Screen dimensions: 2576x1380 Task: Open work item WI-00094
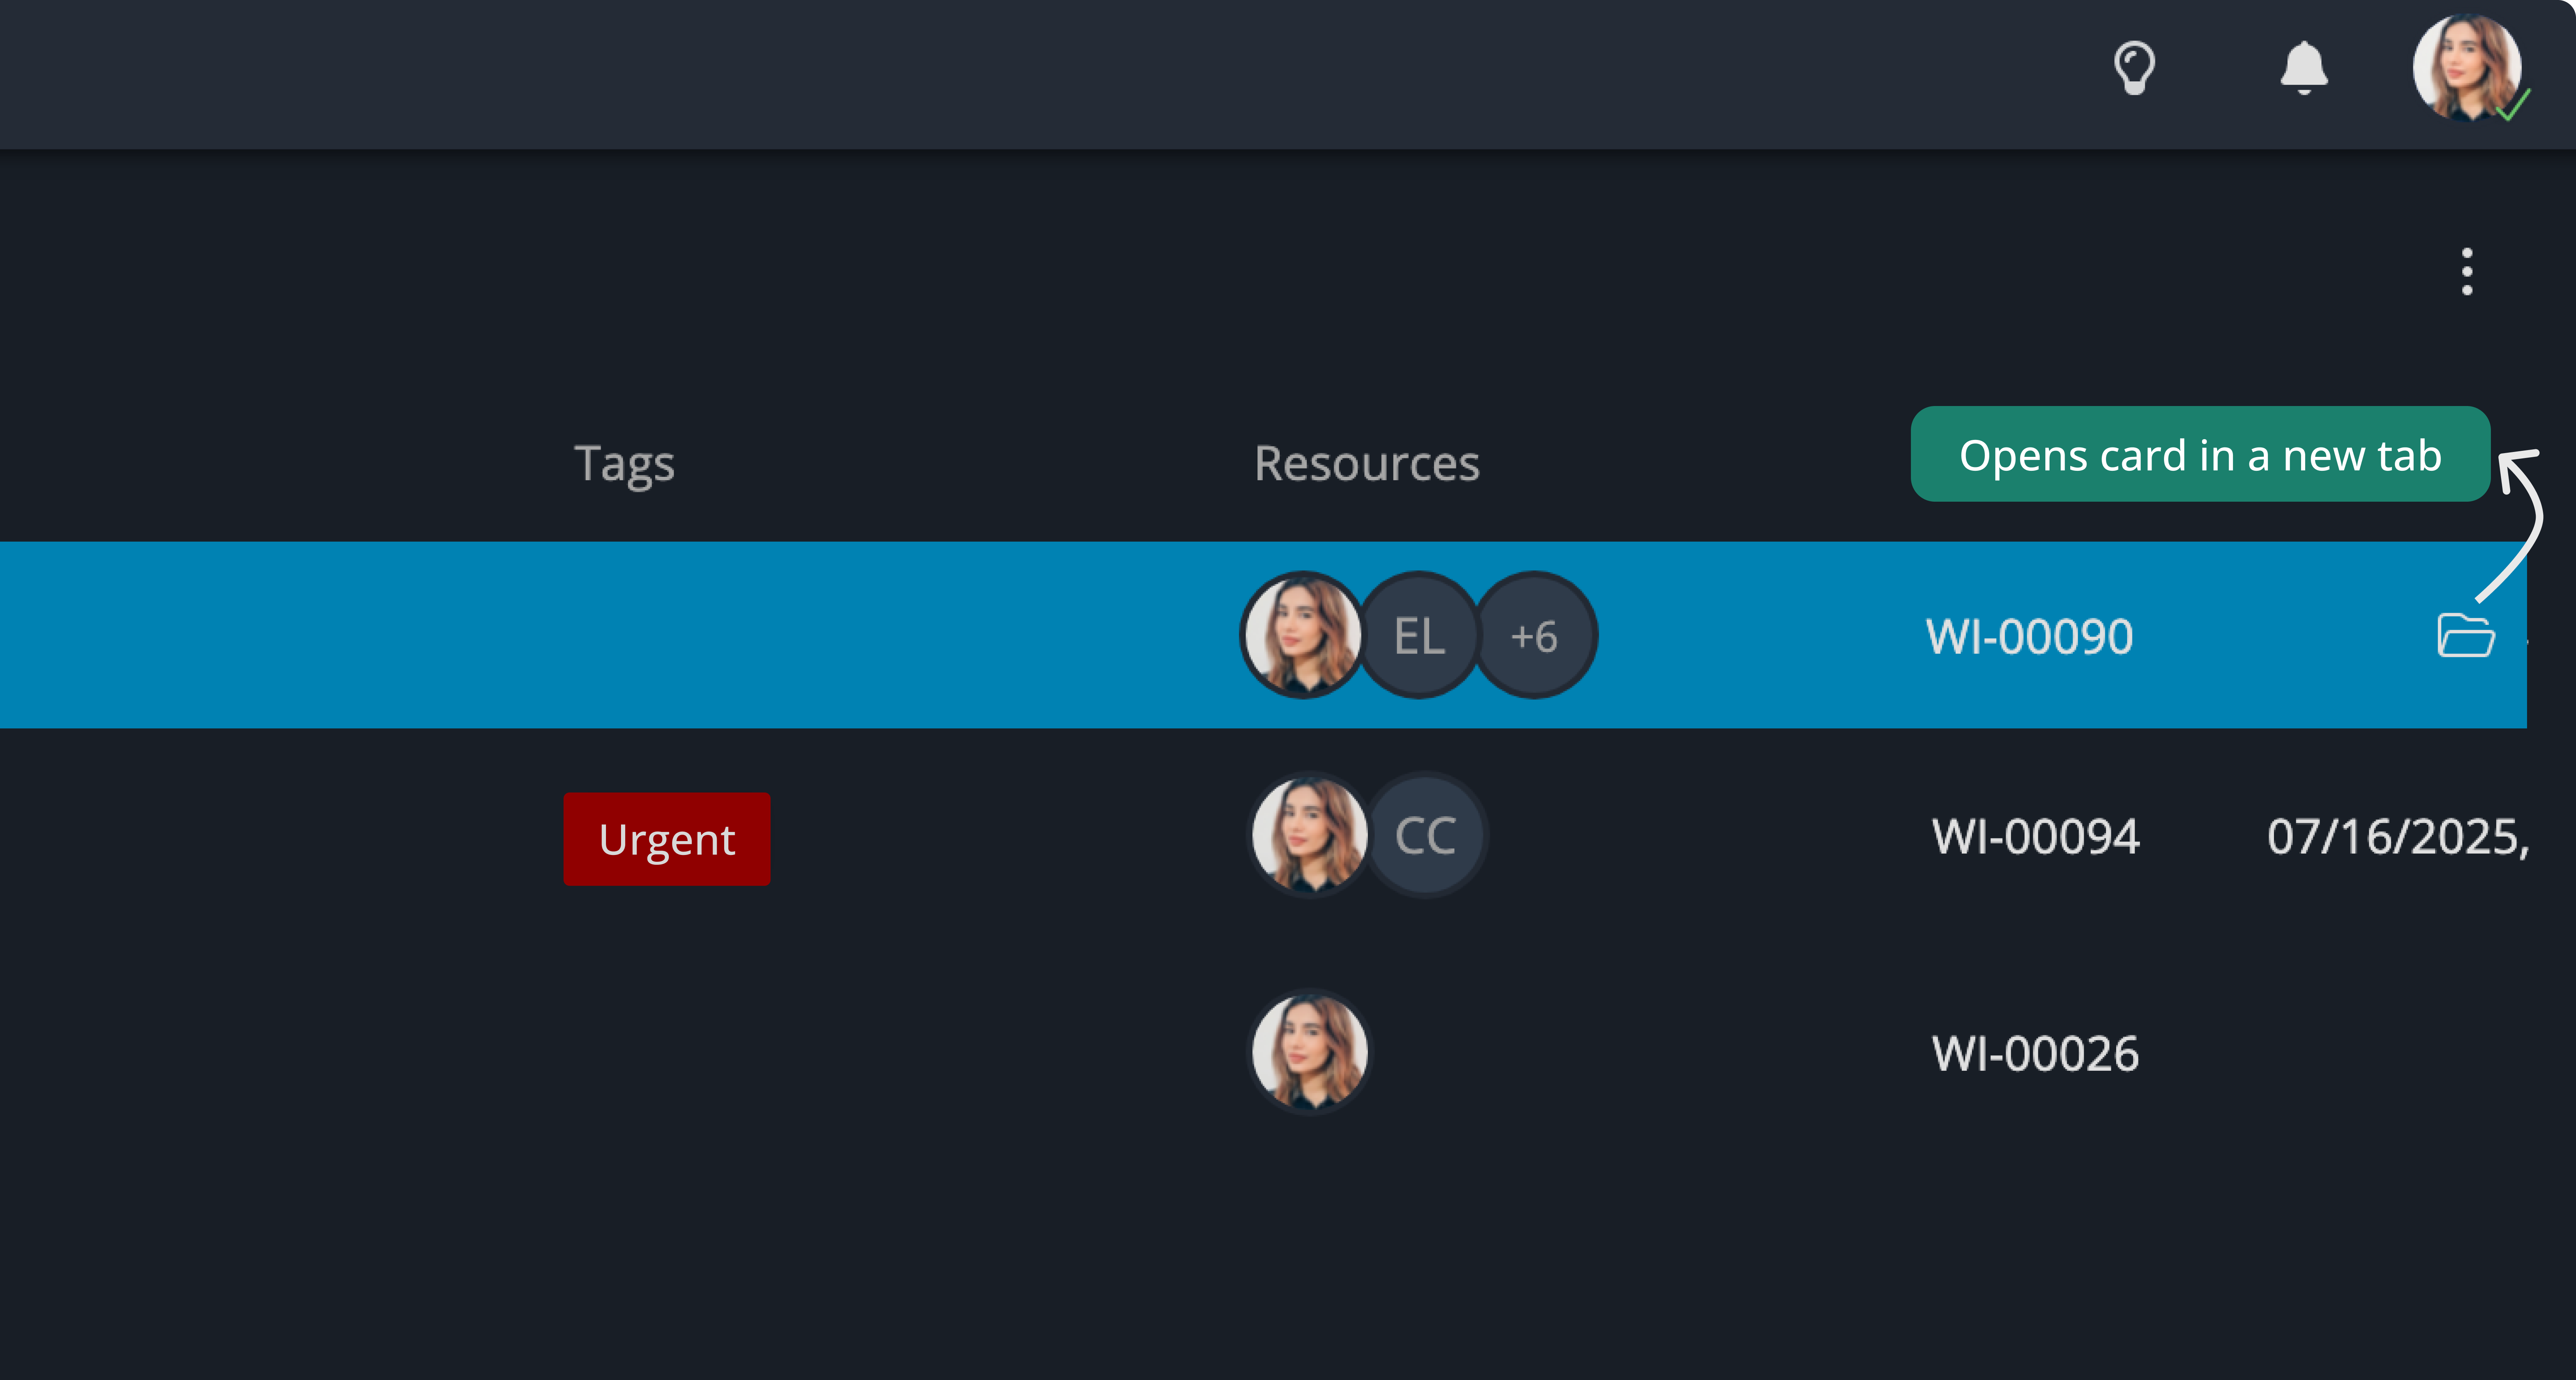2035,837
